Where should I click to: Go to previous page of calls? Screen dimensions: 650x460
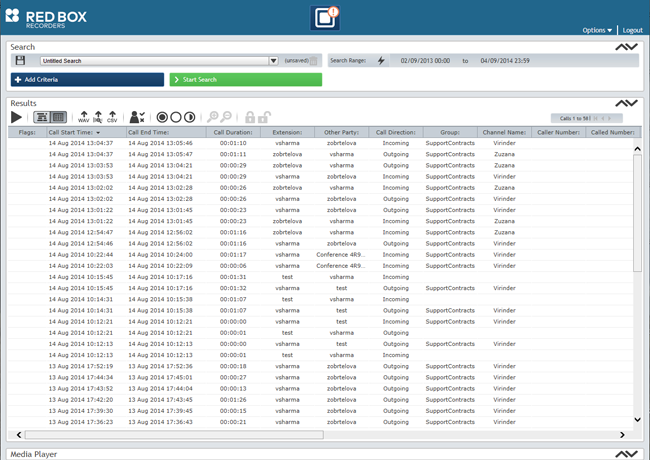pyautogui.click(x=603, y=119)
